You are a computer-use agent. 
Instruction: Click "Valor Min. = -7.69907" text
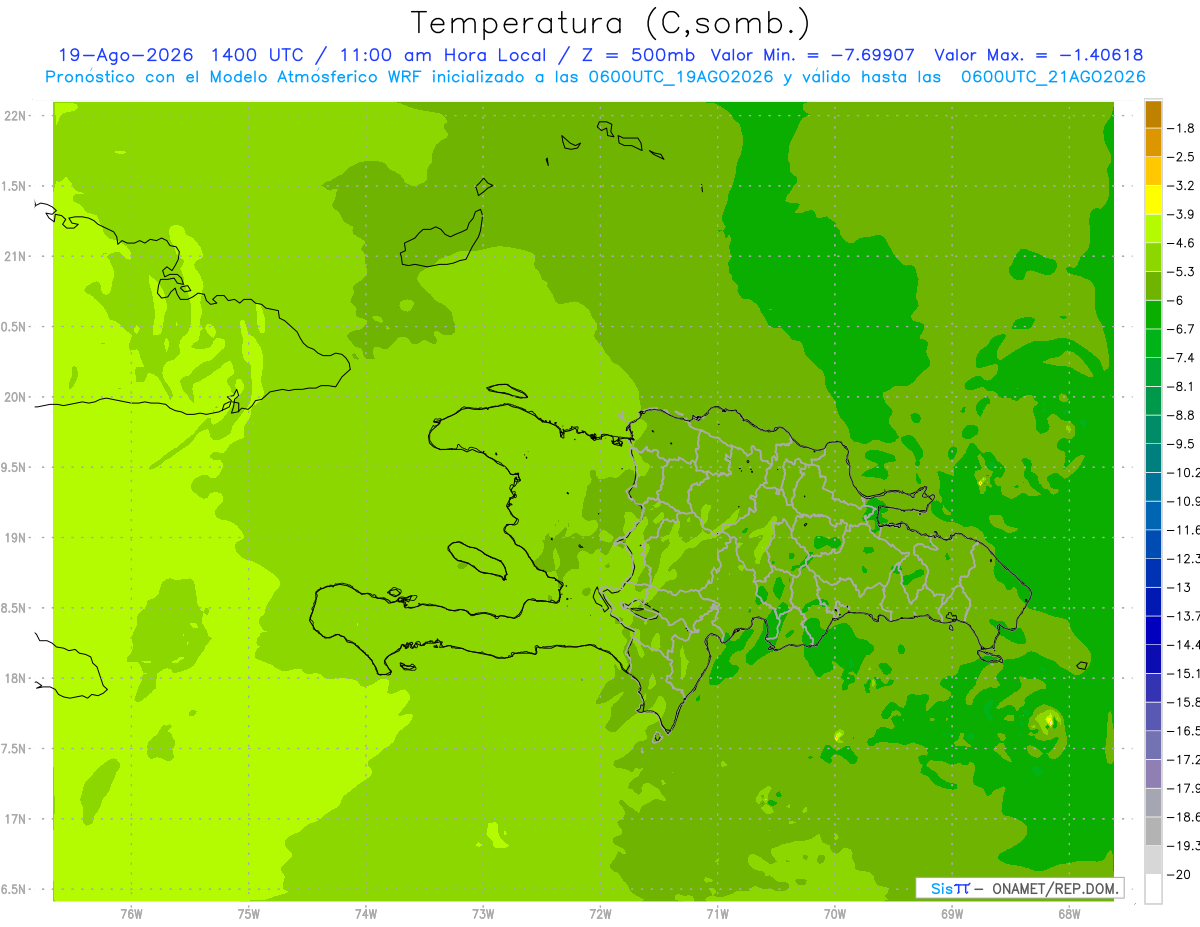(x=815, y=55)
